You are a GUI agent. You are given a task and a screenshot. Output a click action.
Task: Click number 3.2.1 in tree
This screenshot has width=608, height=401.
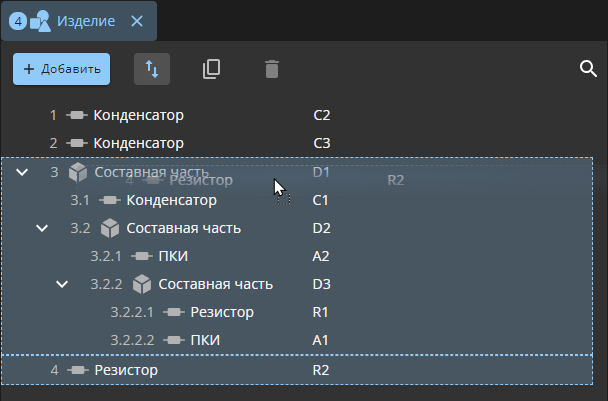click(x=106, y=256)
